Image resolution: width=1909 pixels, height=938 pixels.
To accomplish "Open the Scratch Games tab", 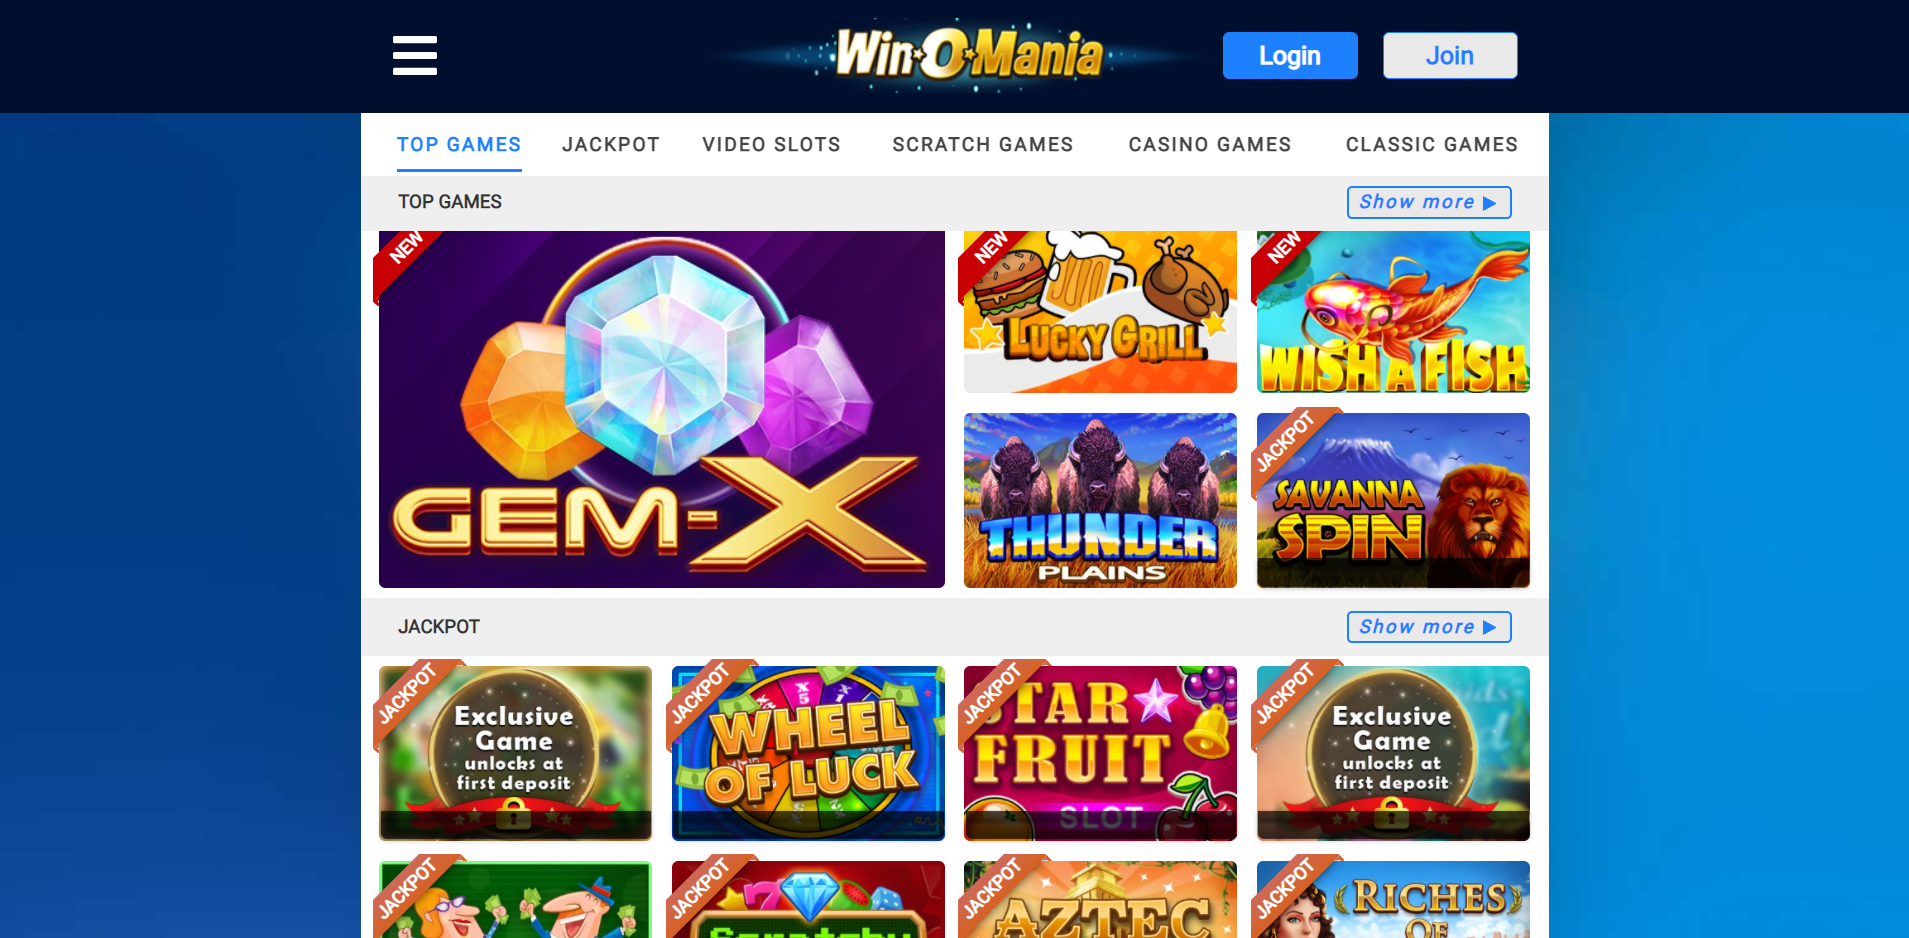I will coord(983,145).
